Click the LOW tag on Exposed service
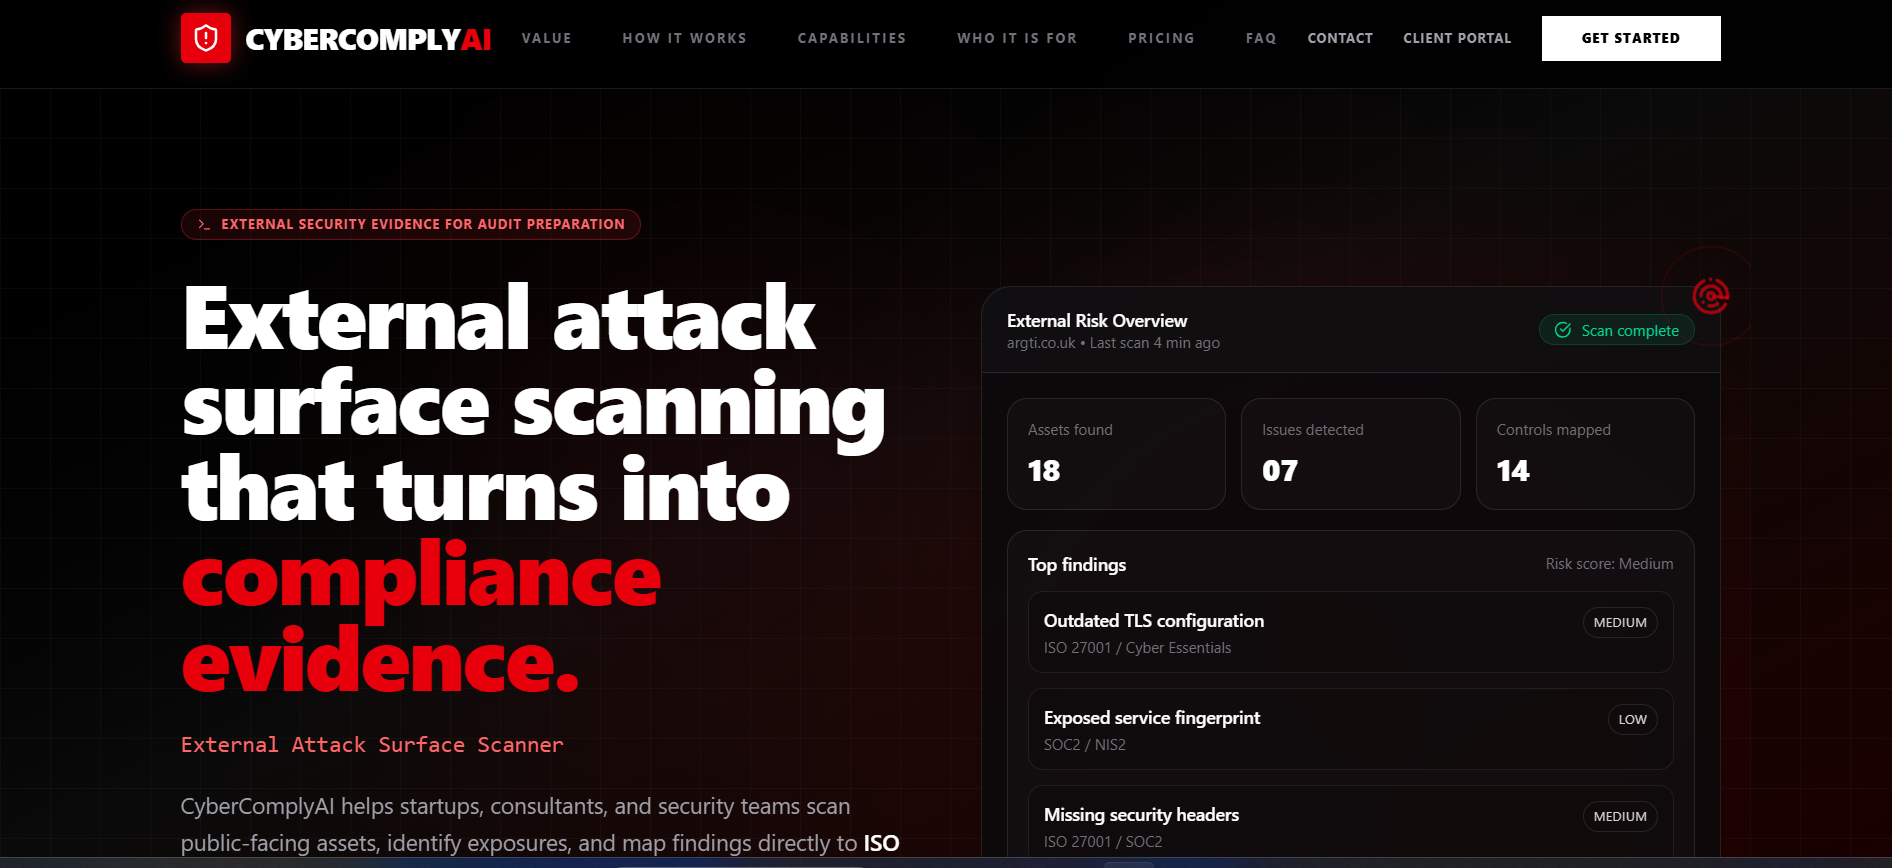 coord(1633,719)
